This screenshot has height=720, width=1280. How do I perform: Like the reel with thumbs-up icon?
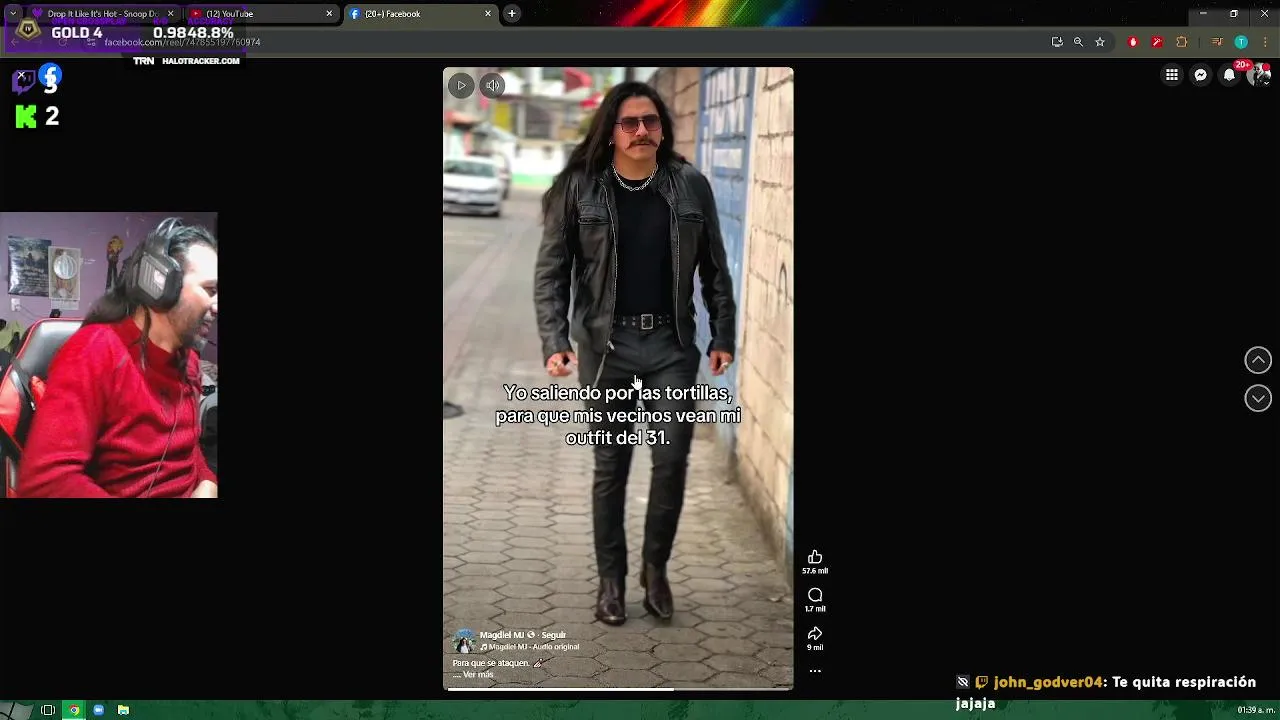[x=815, y=557]
